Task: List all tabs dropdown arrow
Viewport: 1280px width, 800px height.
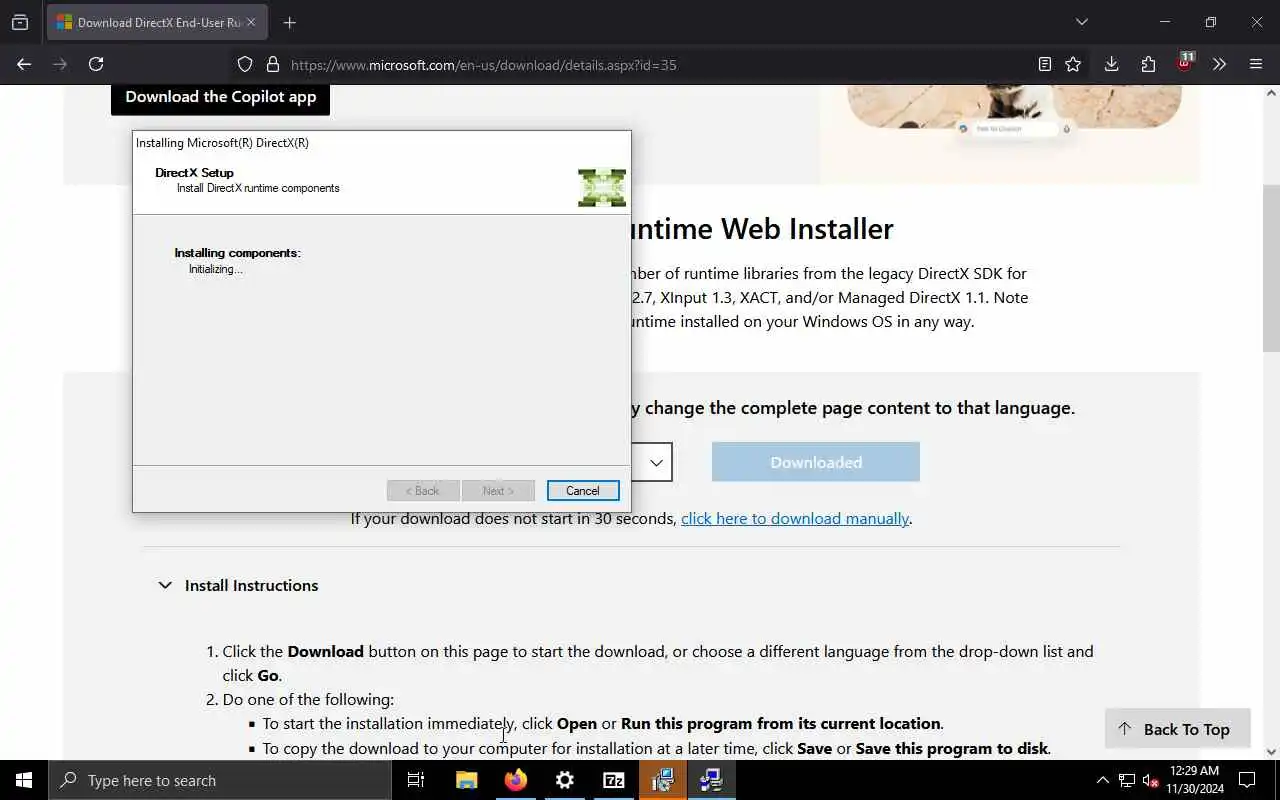Action: pyautogui.click(x=1081, y=22)
